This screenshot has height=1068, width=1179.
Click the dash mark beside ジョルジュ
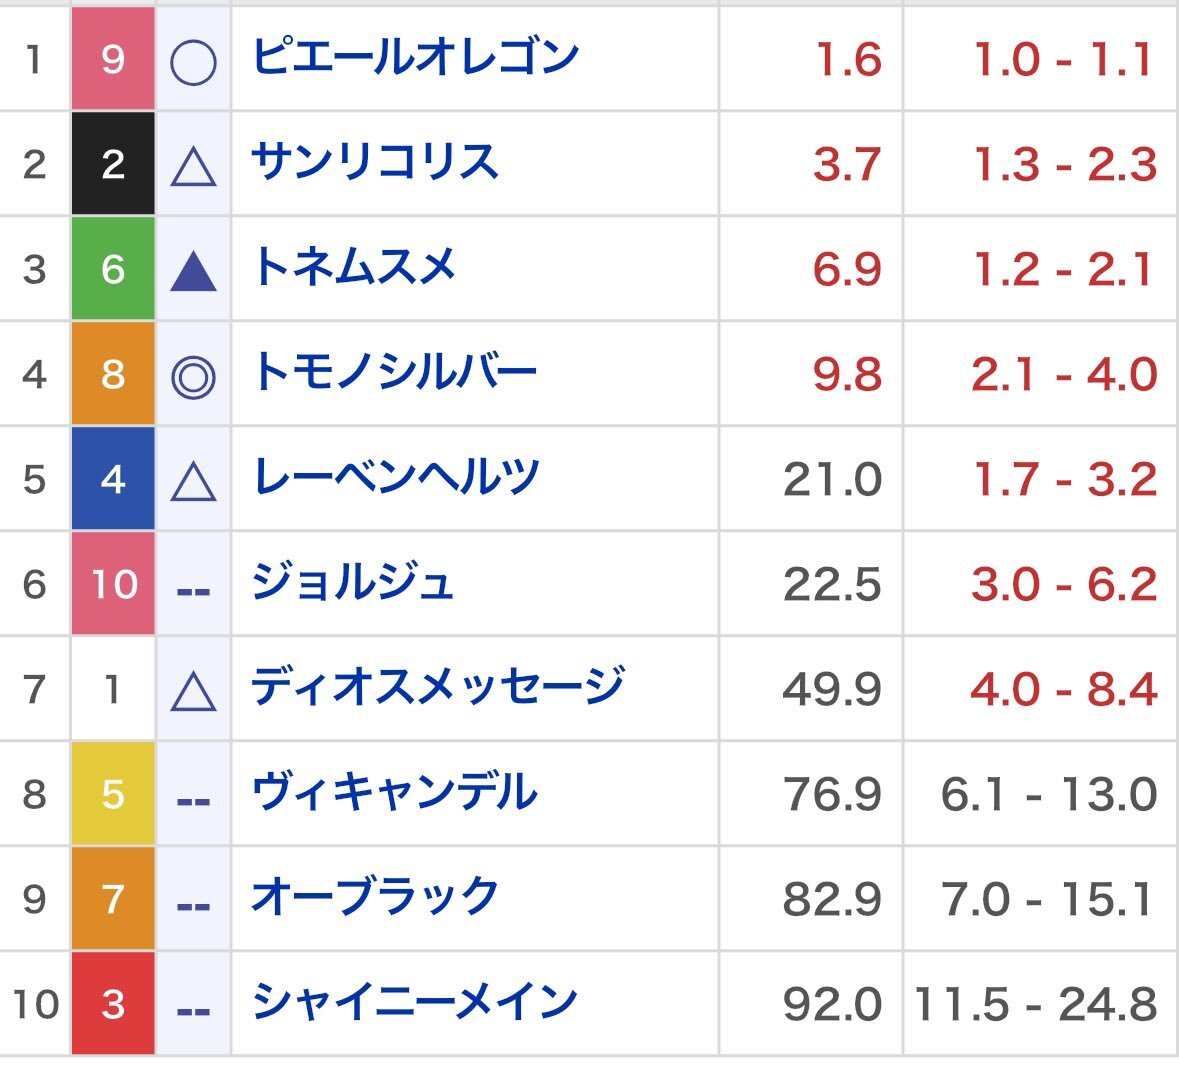[x=193, y=592]
